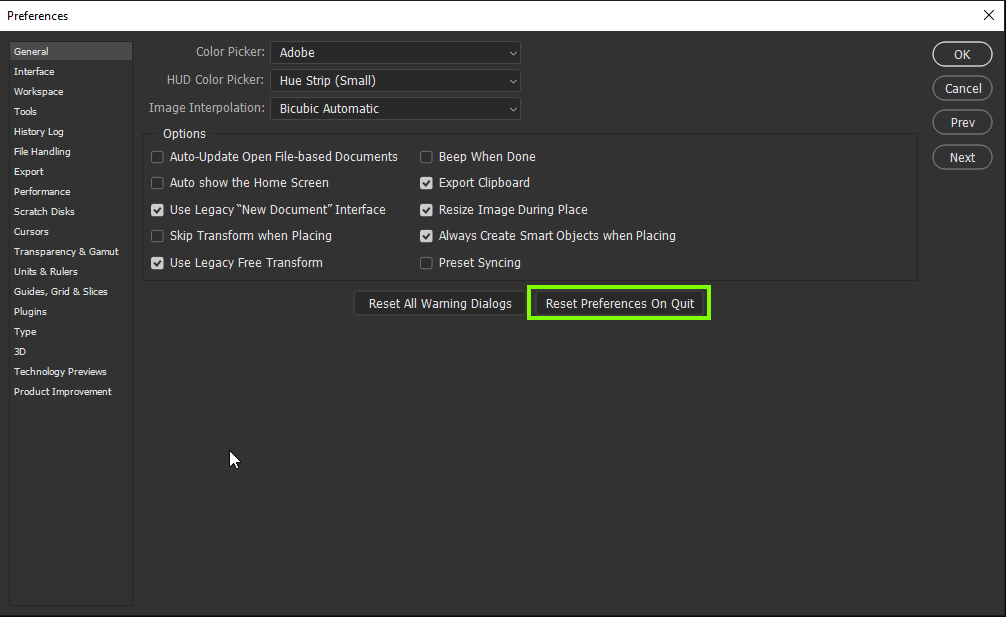The image size is (1006, 617).
Task: Disable Use Legacy Free Transform
Action: pyautogui.click(x=157, y=263)
